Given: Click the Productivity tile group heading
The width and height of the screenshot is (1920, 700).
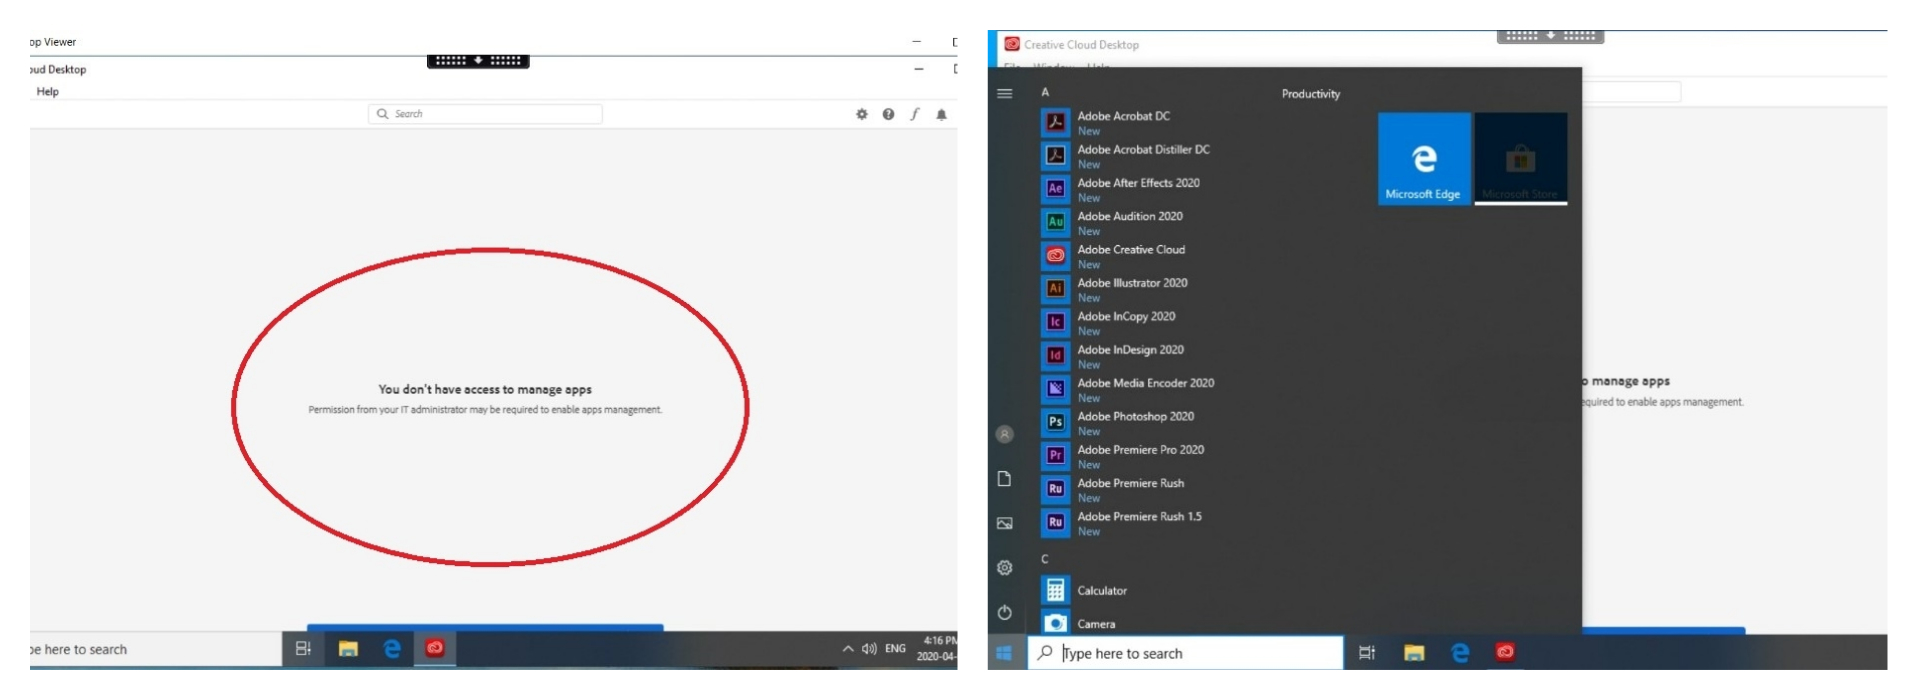Looking at the screenshot, I should (x=1311, y=94).
